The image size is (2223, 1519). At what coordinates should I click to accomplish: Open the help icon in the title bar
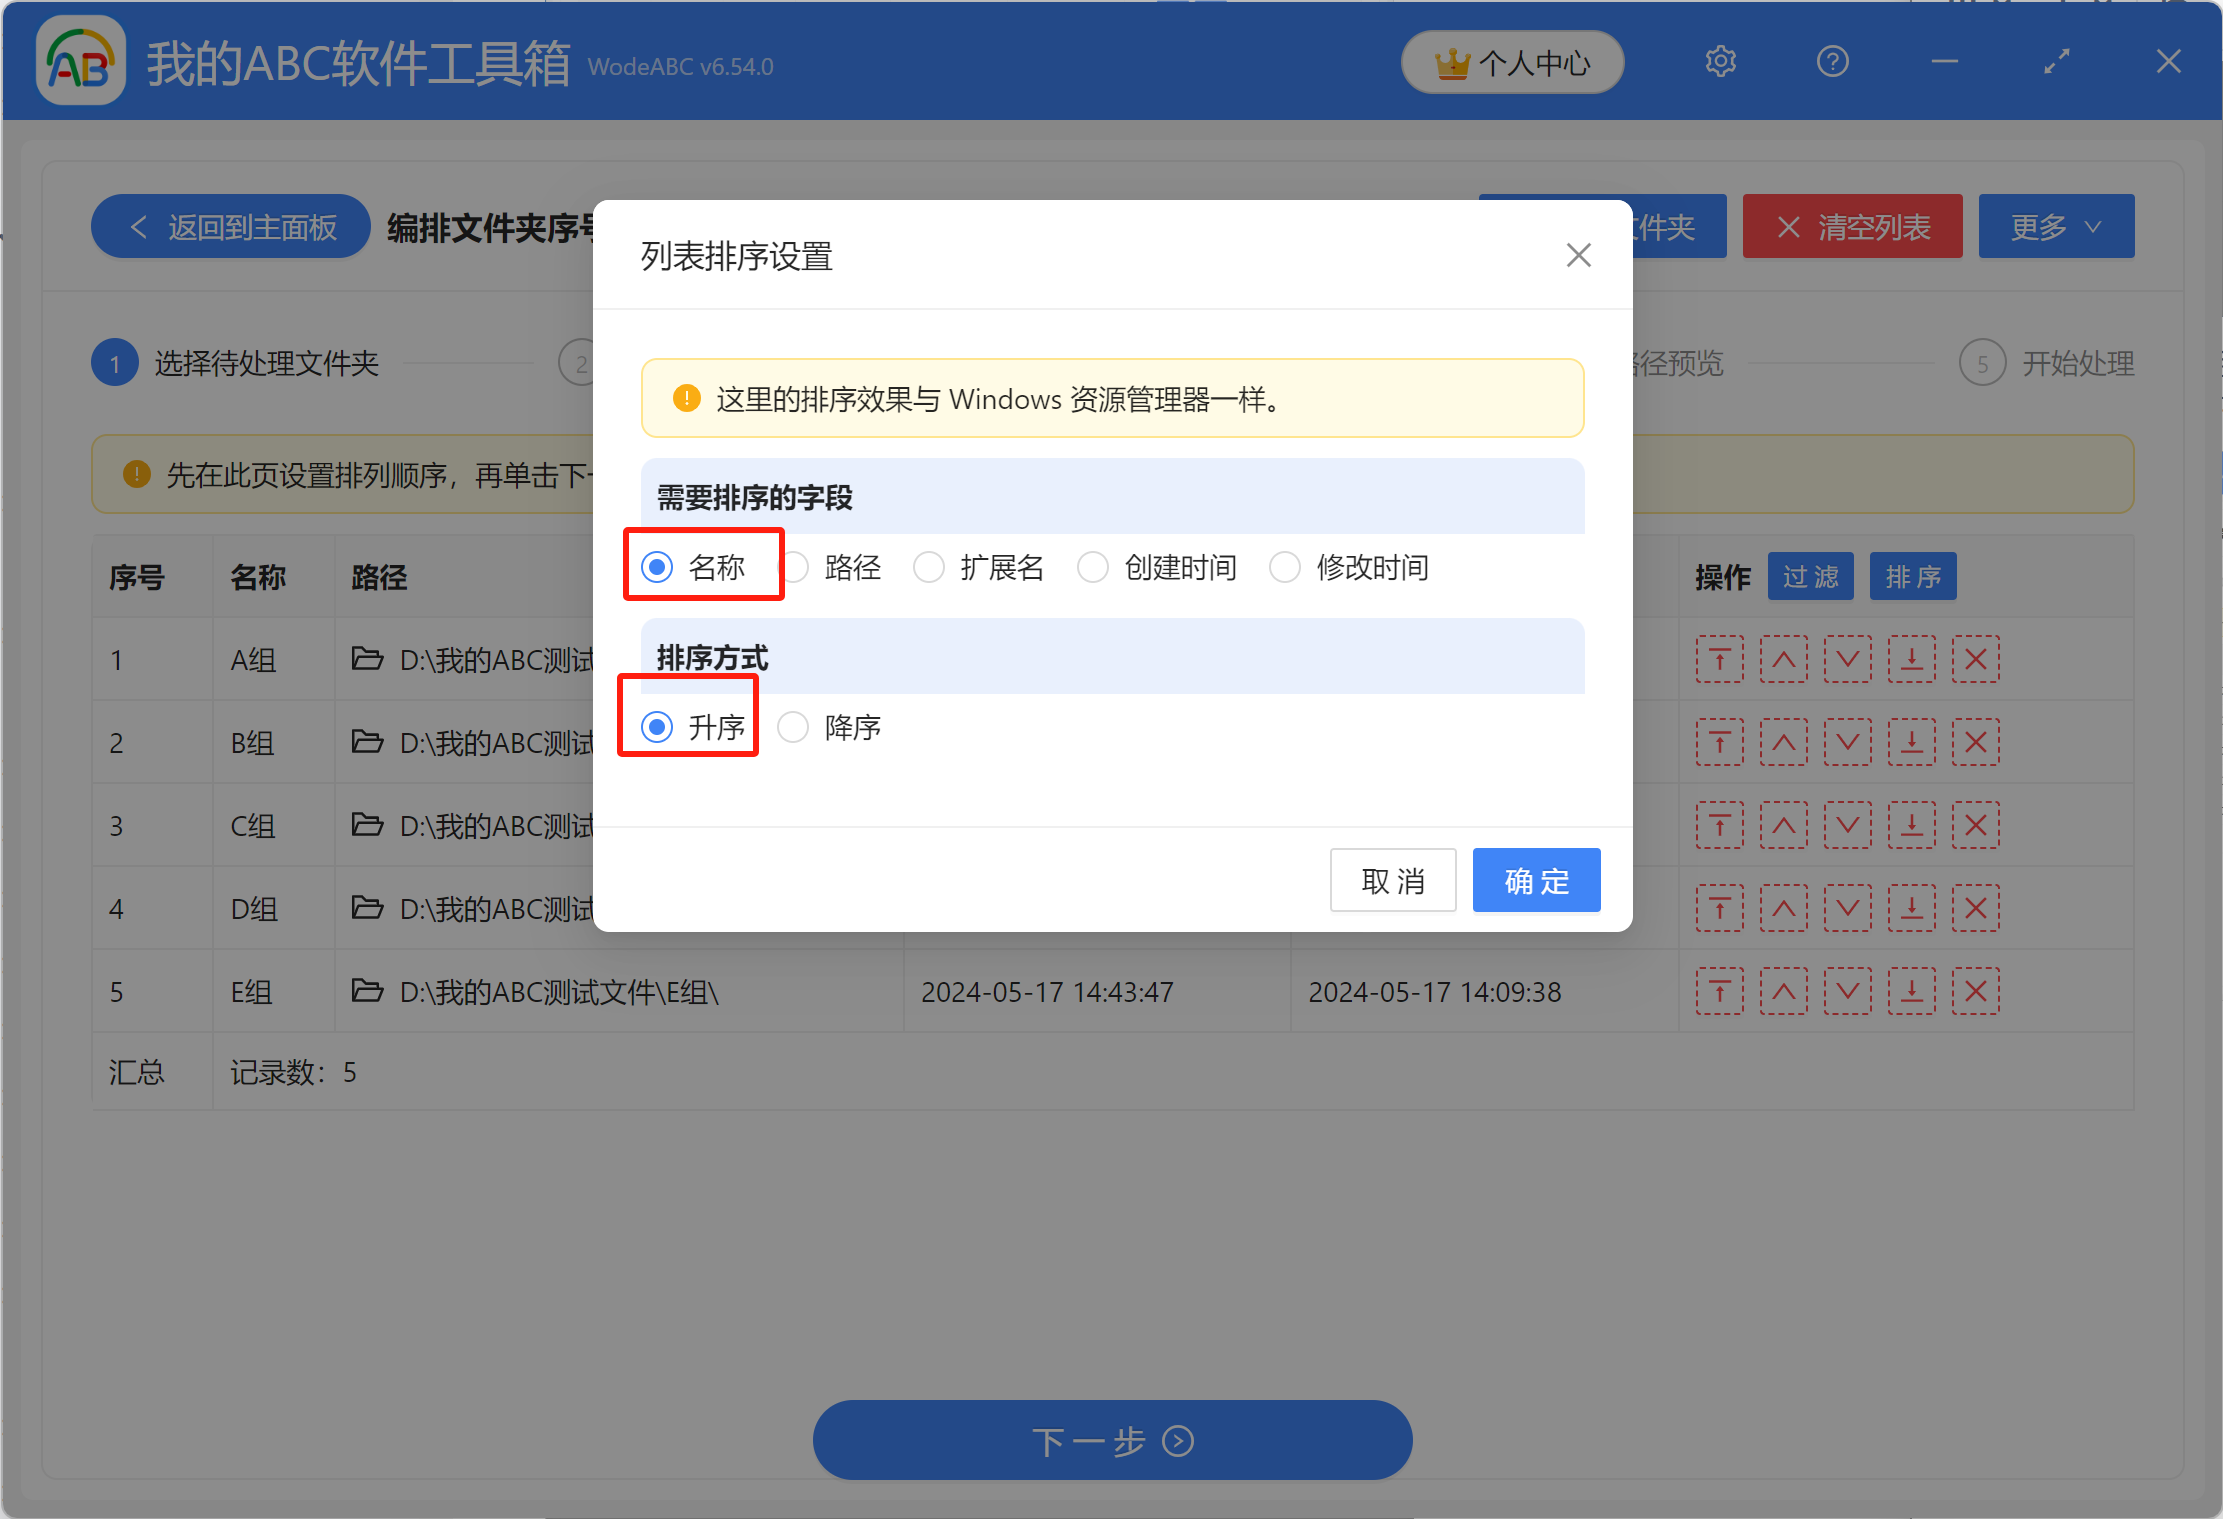(x=1832, y=61)
